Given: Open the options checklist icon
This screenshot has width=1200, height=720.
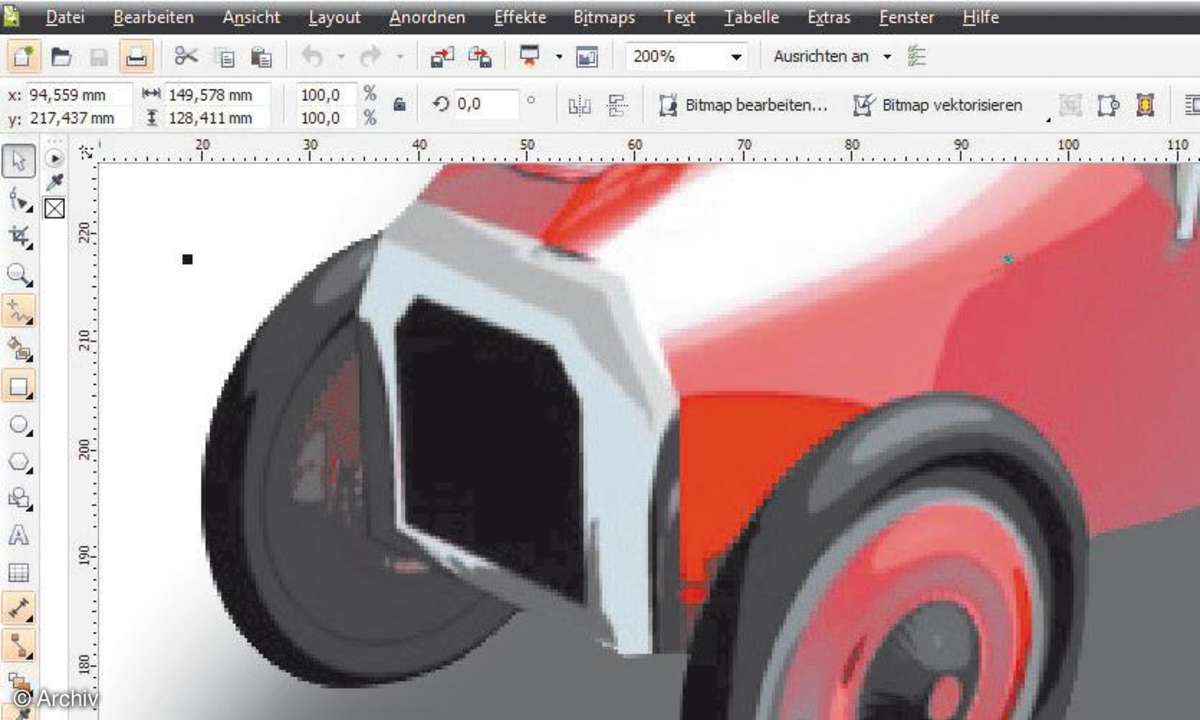Looking at the screenshot, I should tap(916, 57).
